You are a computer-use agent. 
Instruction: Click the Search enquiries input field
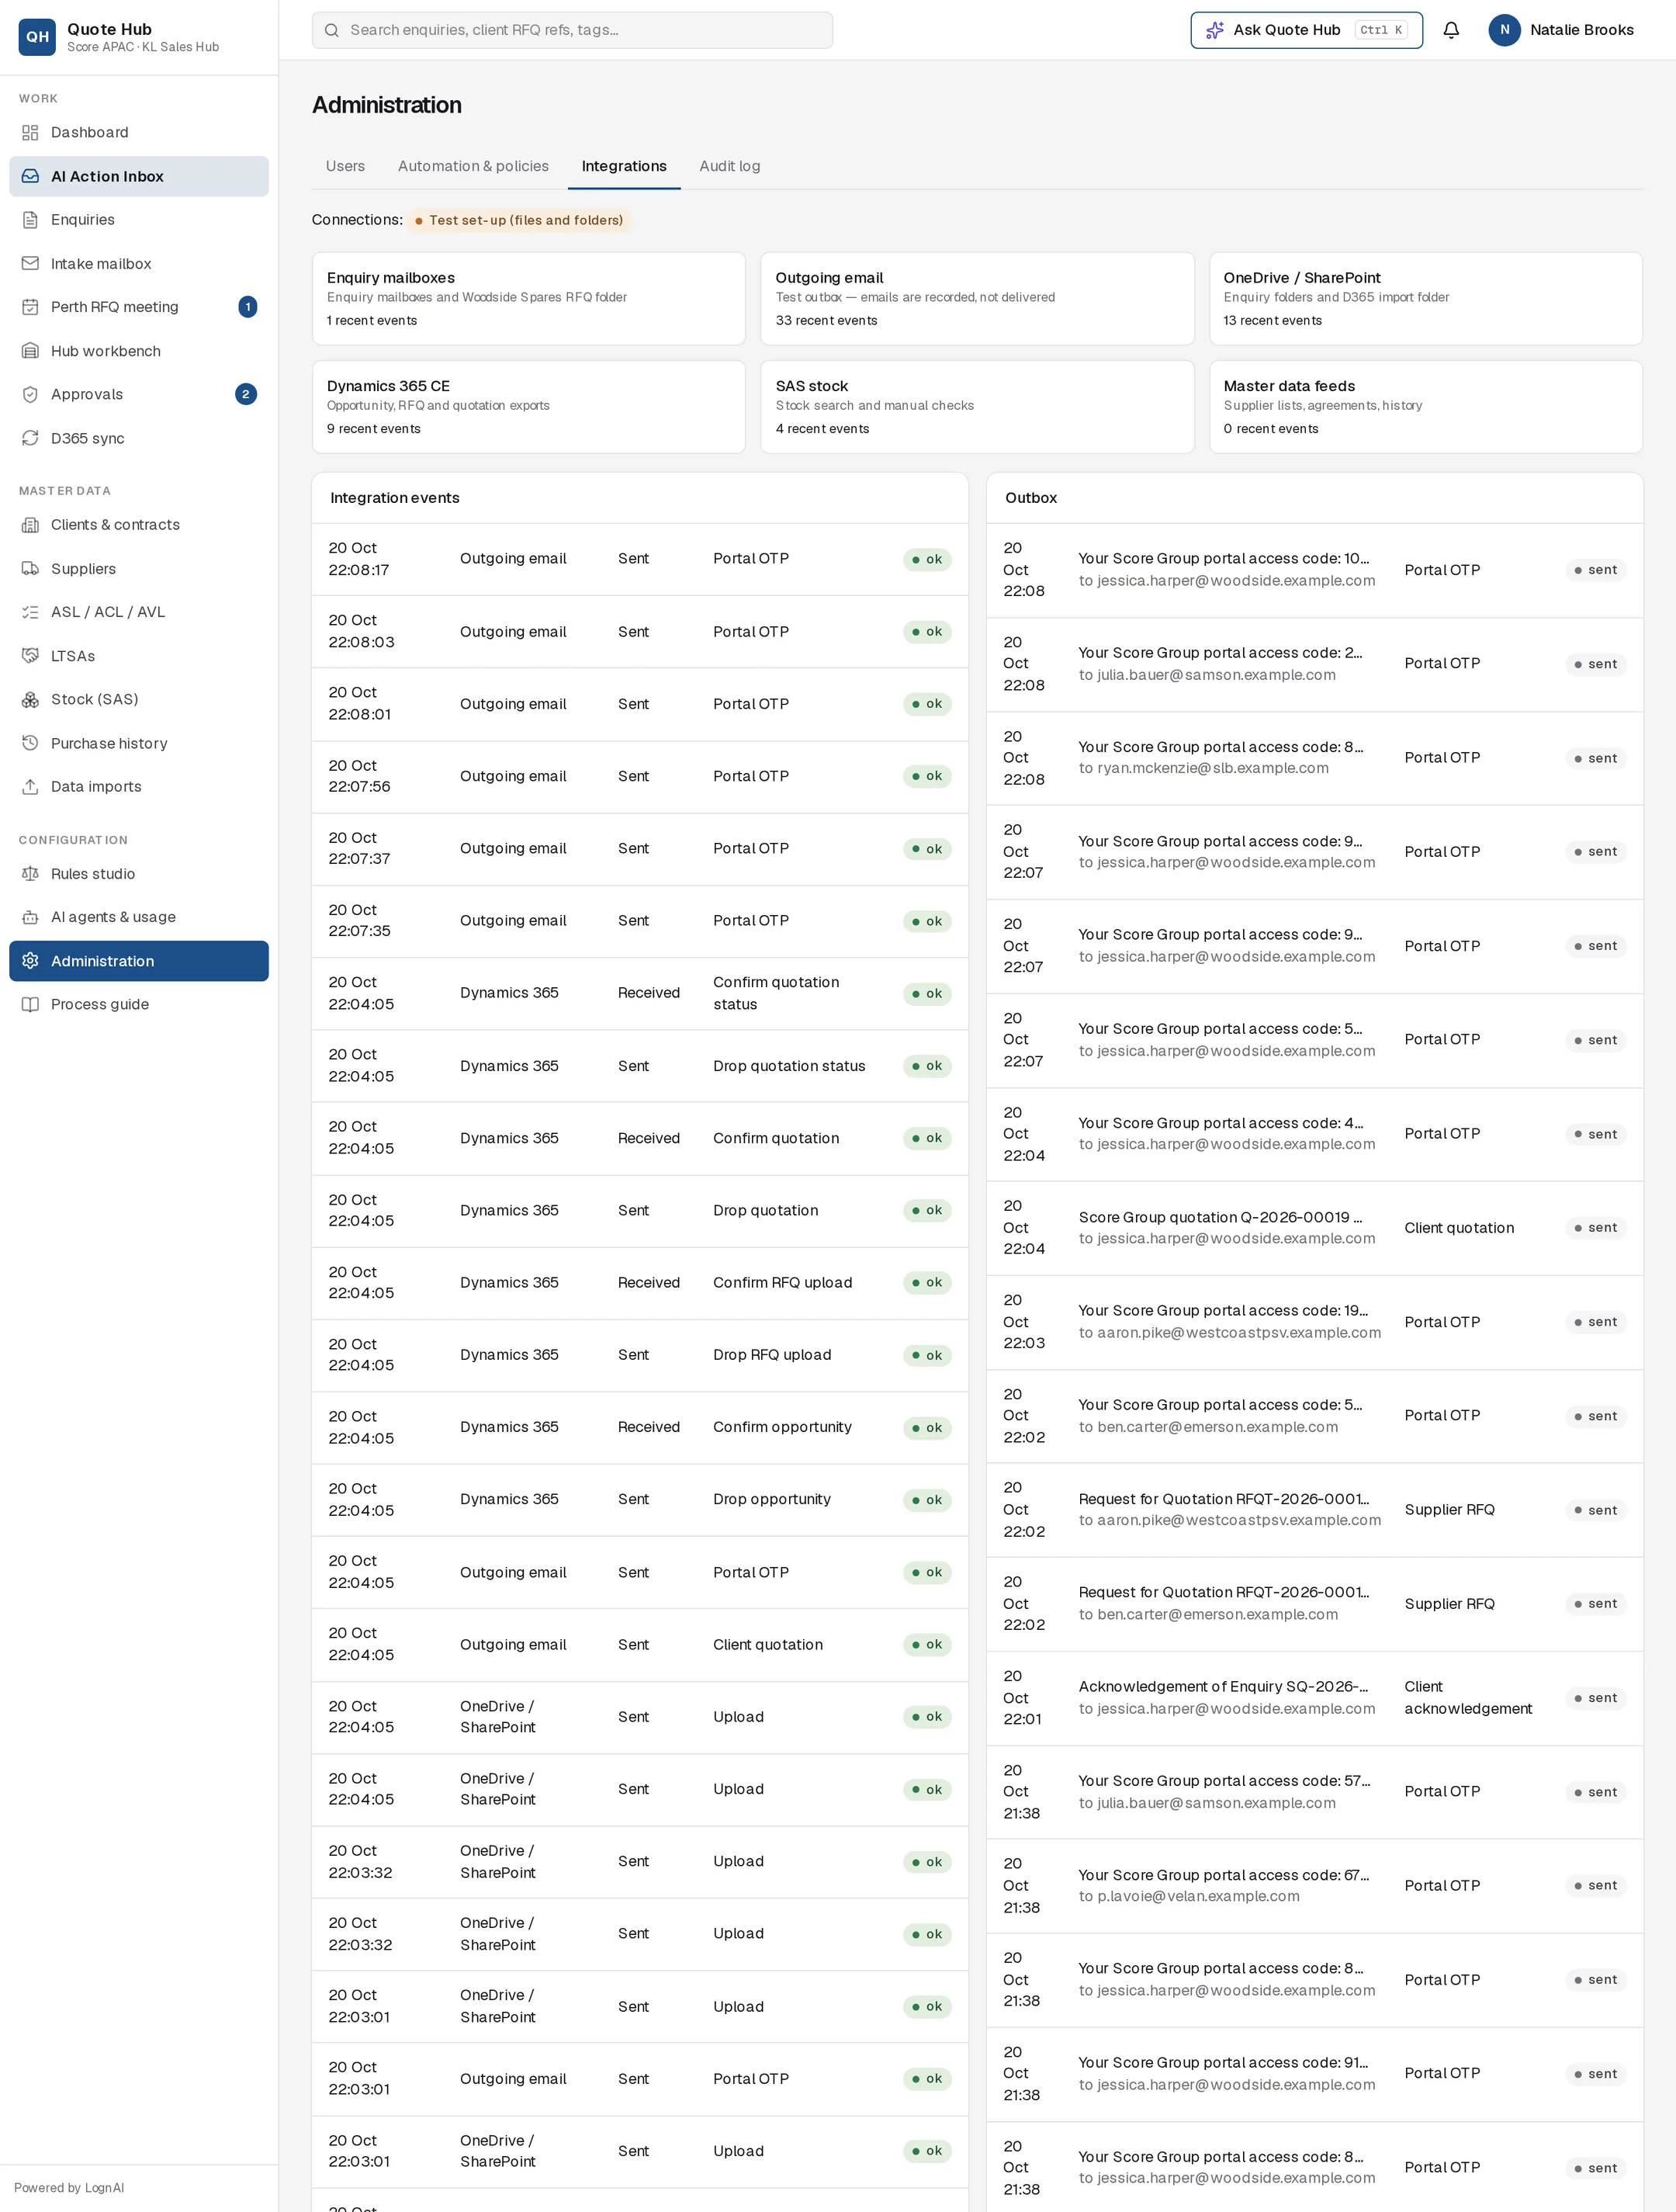coord(572,30)
